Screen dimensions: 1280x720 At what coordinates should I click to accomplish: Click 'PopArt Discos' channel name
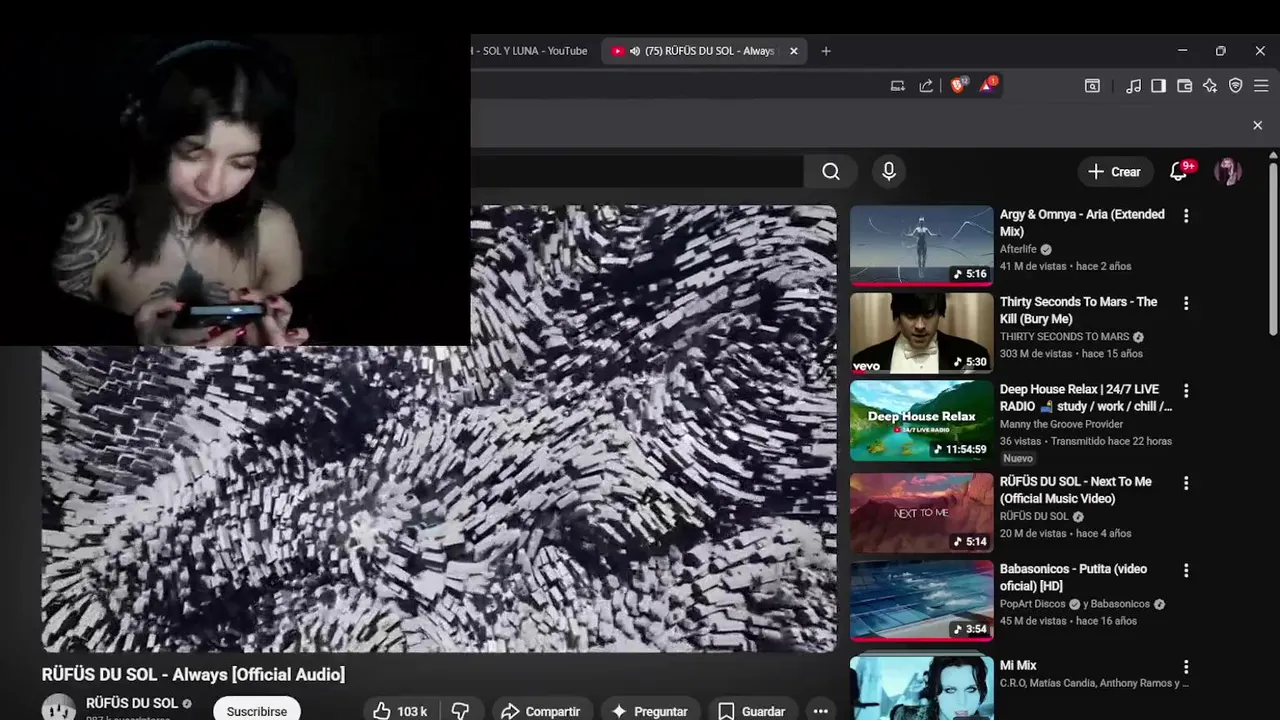(x=1033, y=604)
